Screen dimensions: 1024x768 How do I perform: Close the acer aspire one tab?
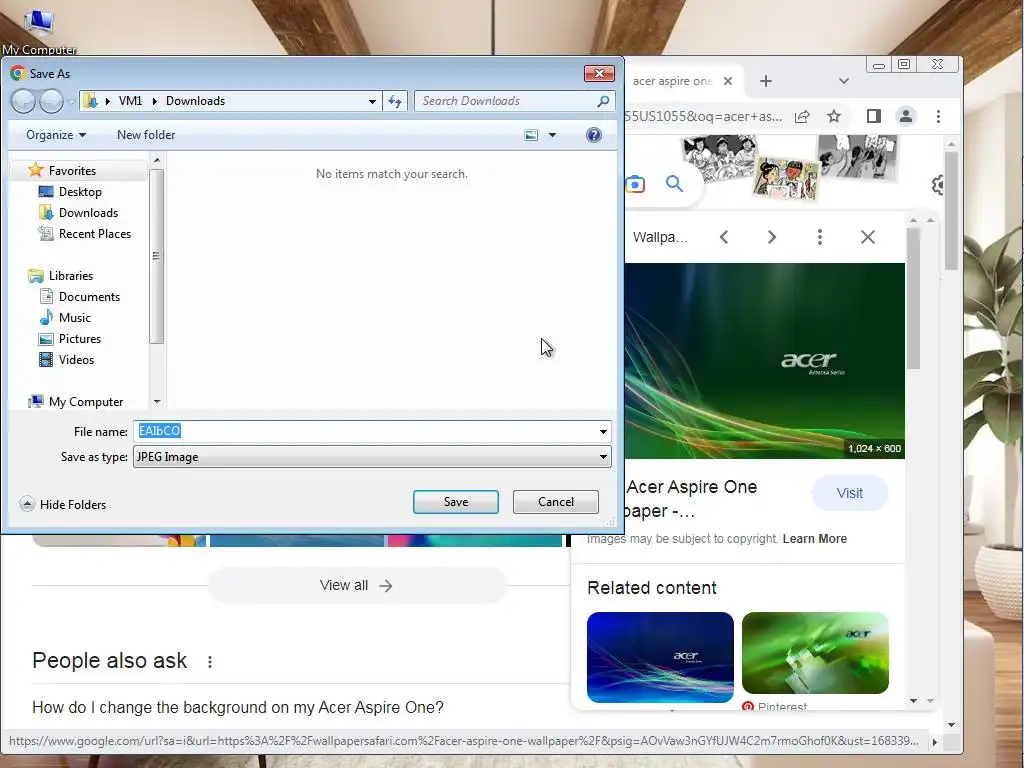point(728,81)
